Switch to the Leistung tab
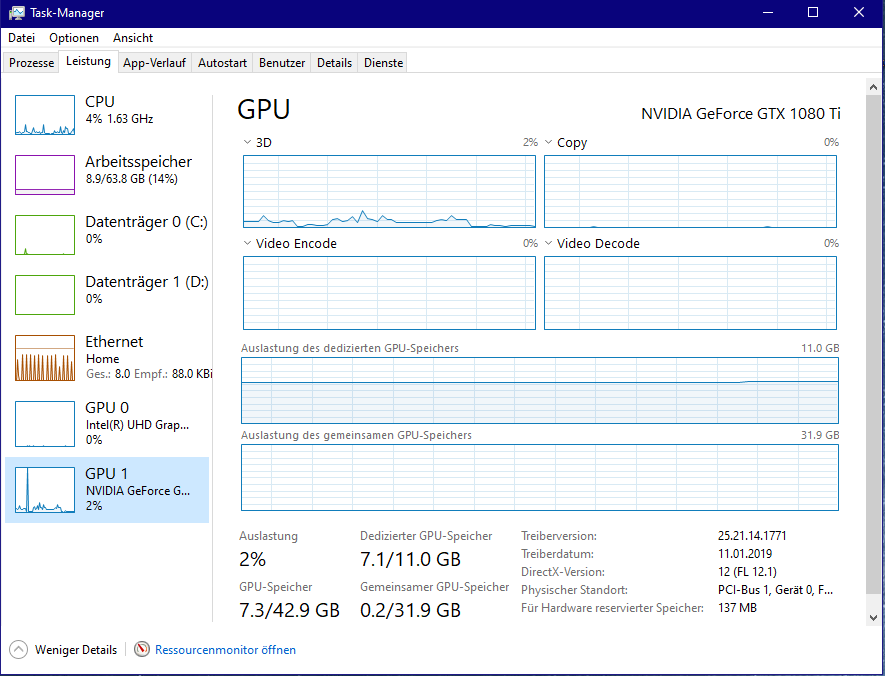Image resolution: width=885 pixels, height=676 pixels. [88, 62]
